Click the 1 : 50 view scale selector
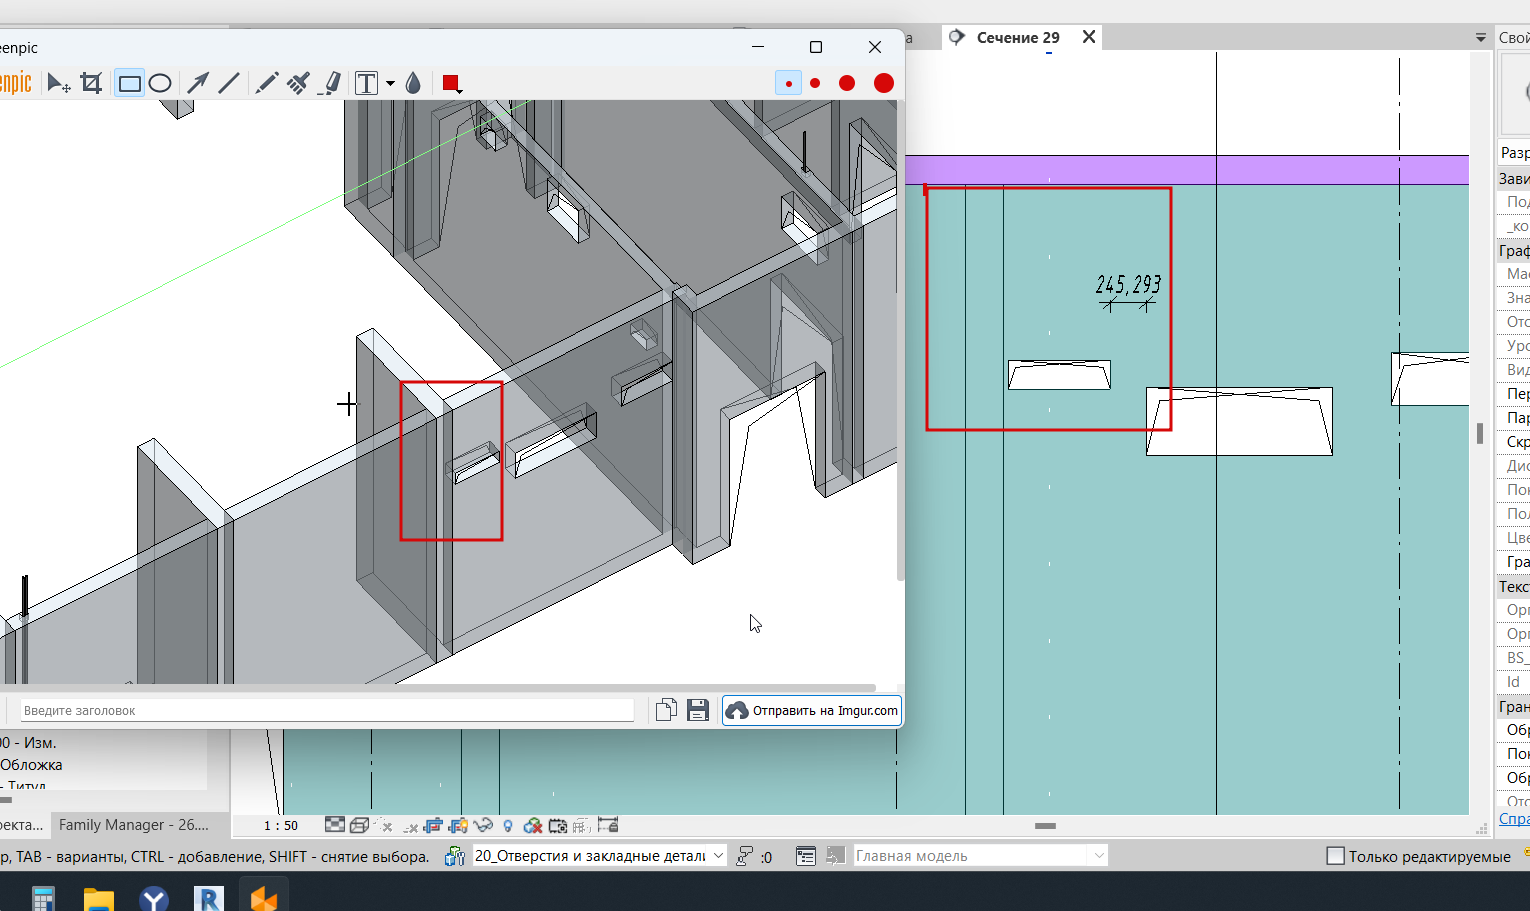The height and width of the screenshot is (911, 1530). tap(281, 826)
